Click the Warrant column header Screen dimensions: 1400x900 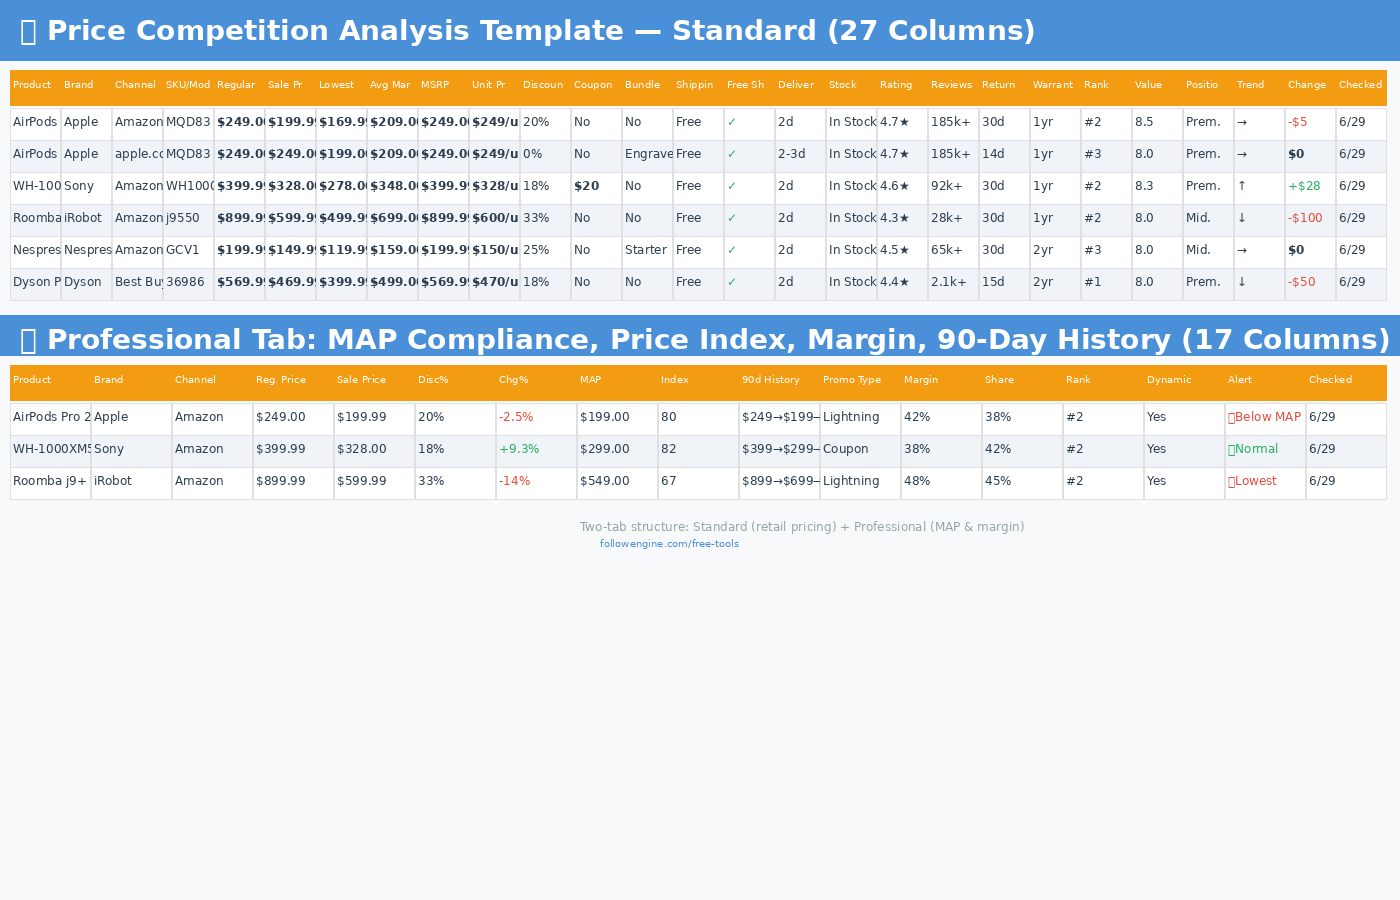click(x=1055, y=85)
